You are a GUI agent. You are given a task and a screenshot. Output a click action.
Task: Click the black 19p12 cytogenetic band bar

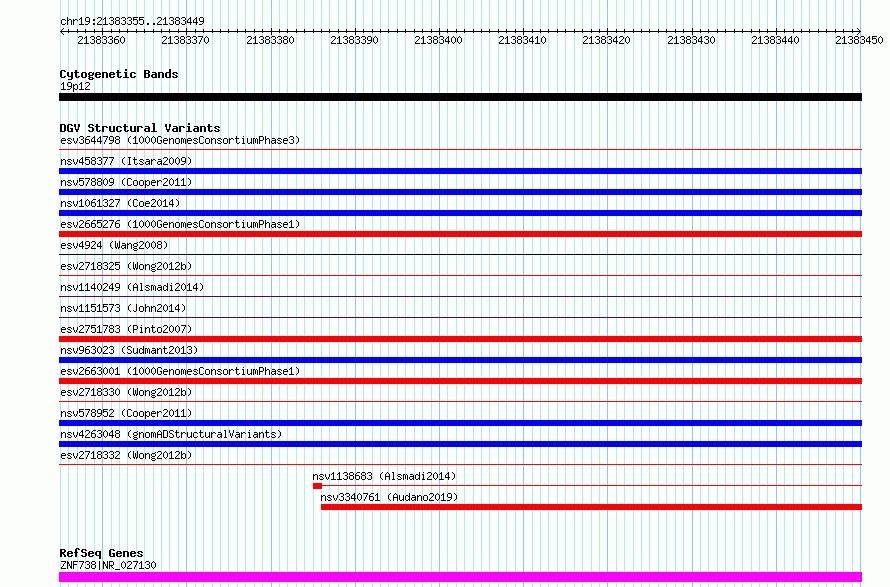[460, 97]
